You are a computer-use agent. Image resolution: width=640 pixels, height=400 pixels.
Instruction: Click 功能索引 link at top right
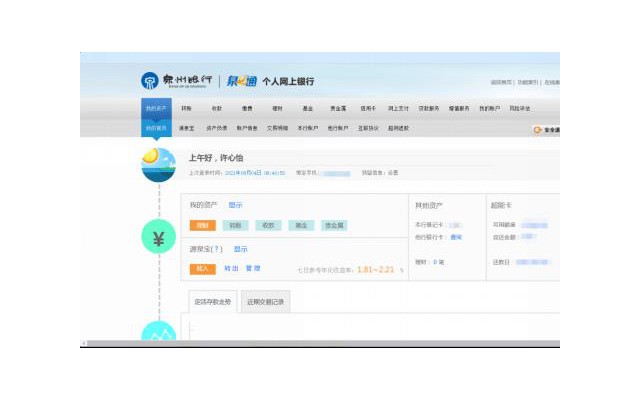click(528, 82)
